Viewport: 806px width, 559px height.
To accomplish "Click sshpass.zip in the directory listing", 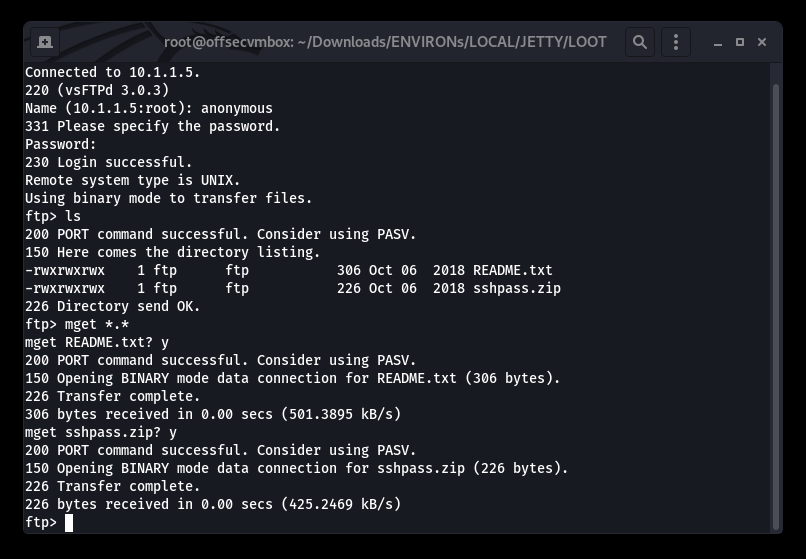I will pos(517,288).
